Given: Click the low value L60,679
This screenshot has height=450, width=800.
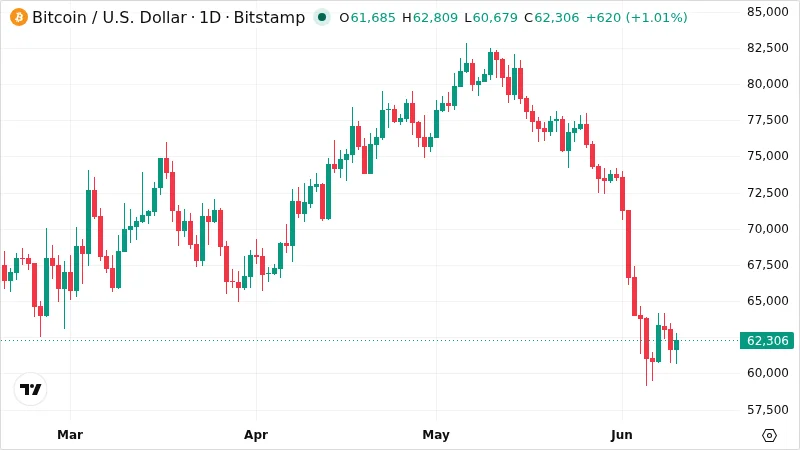Looking at the screenshot, I should 491,18.
